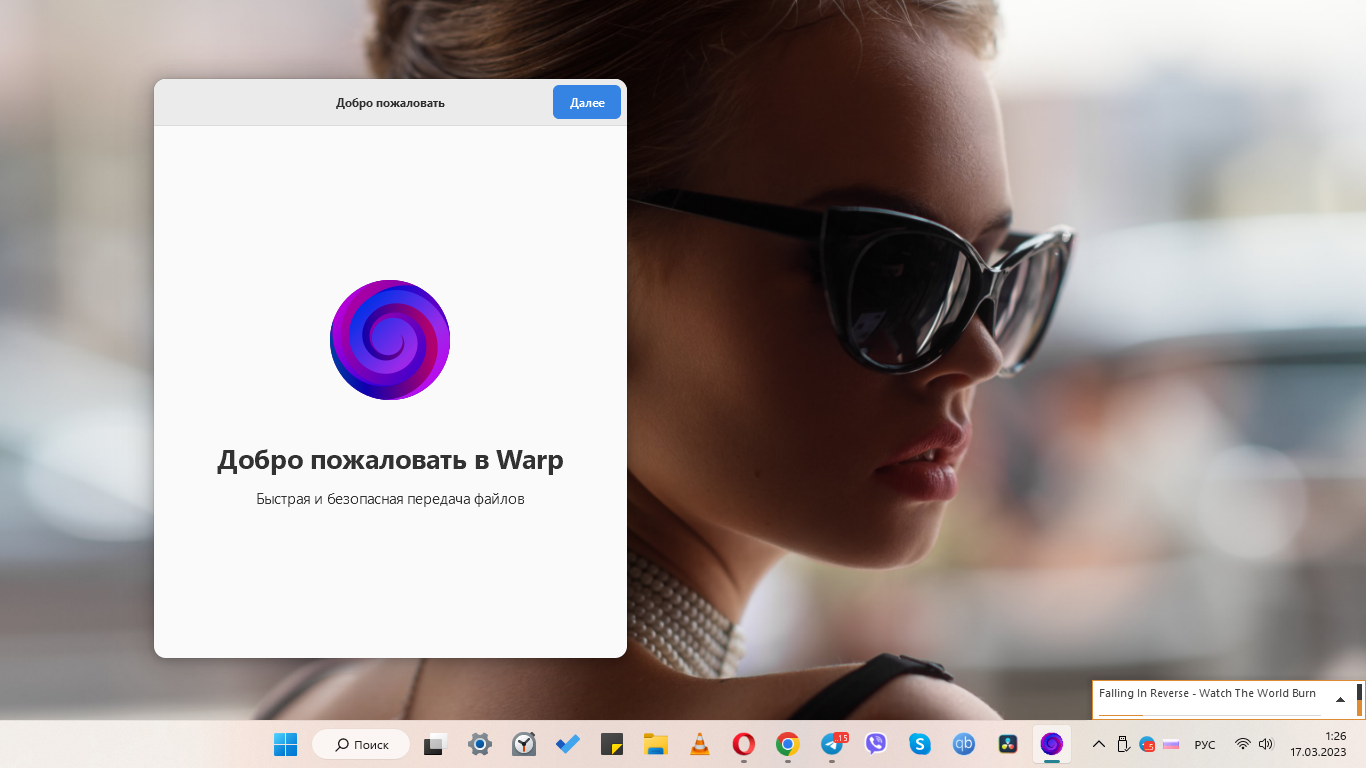
Task: Open Task View from the taskbar
Action: pos(435,744)
